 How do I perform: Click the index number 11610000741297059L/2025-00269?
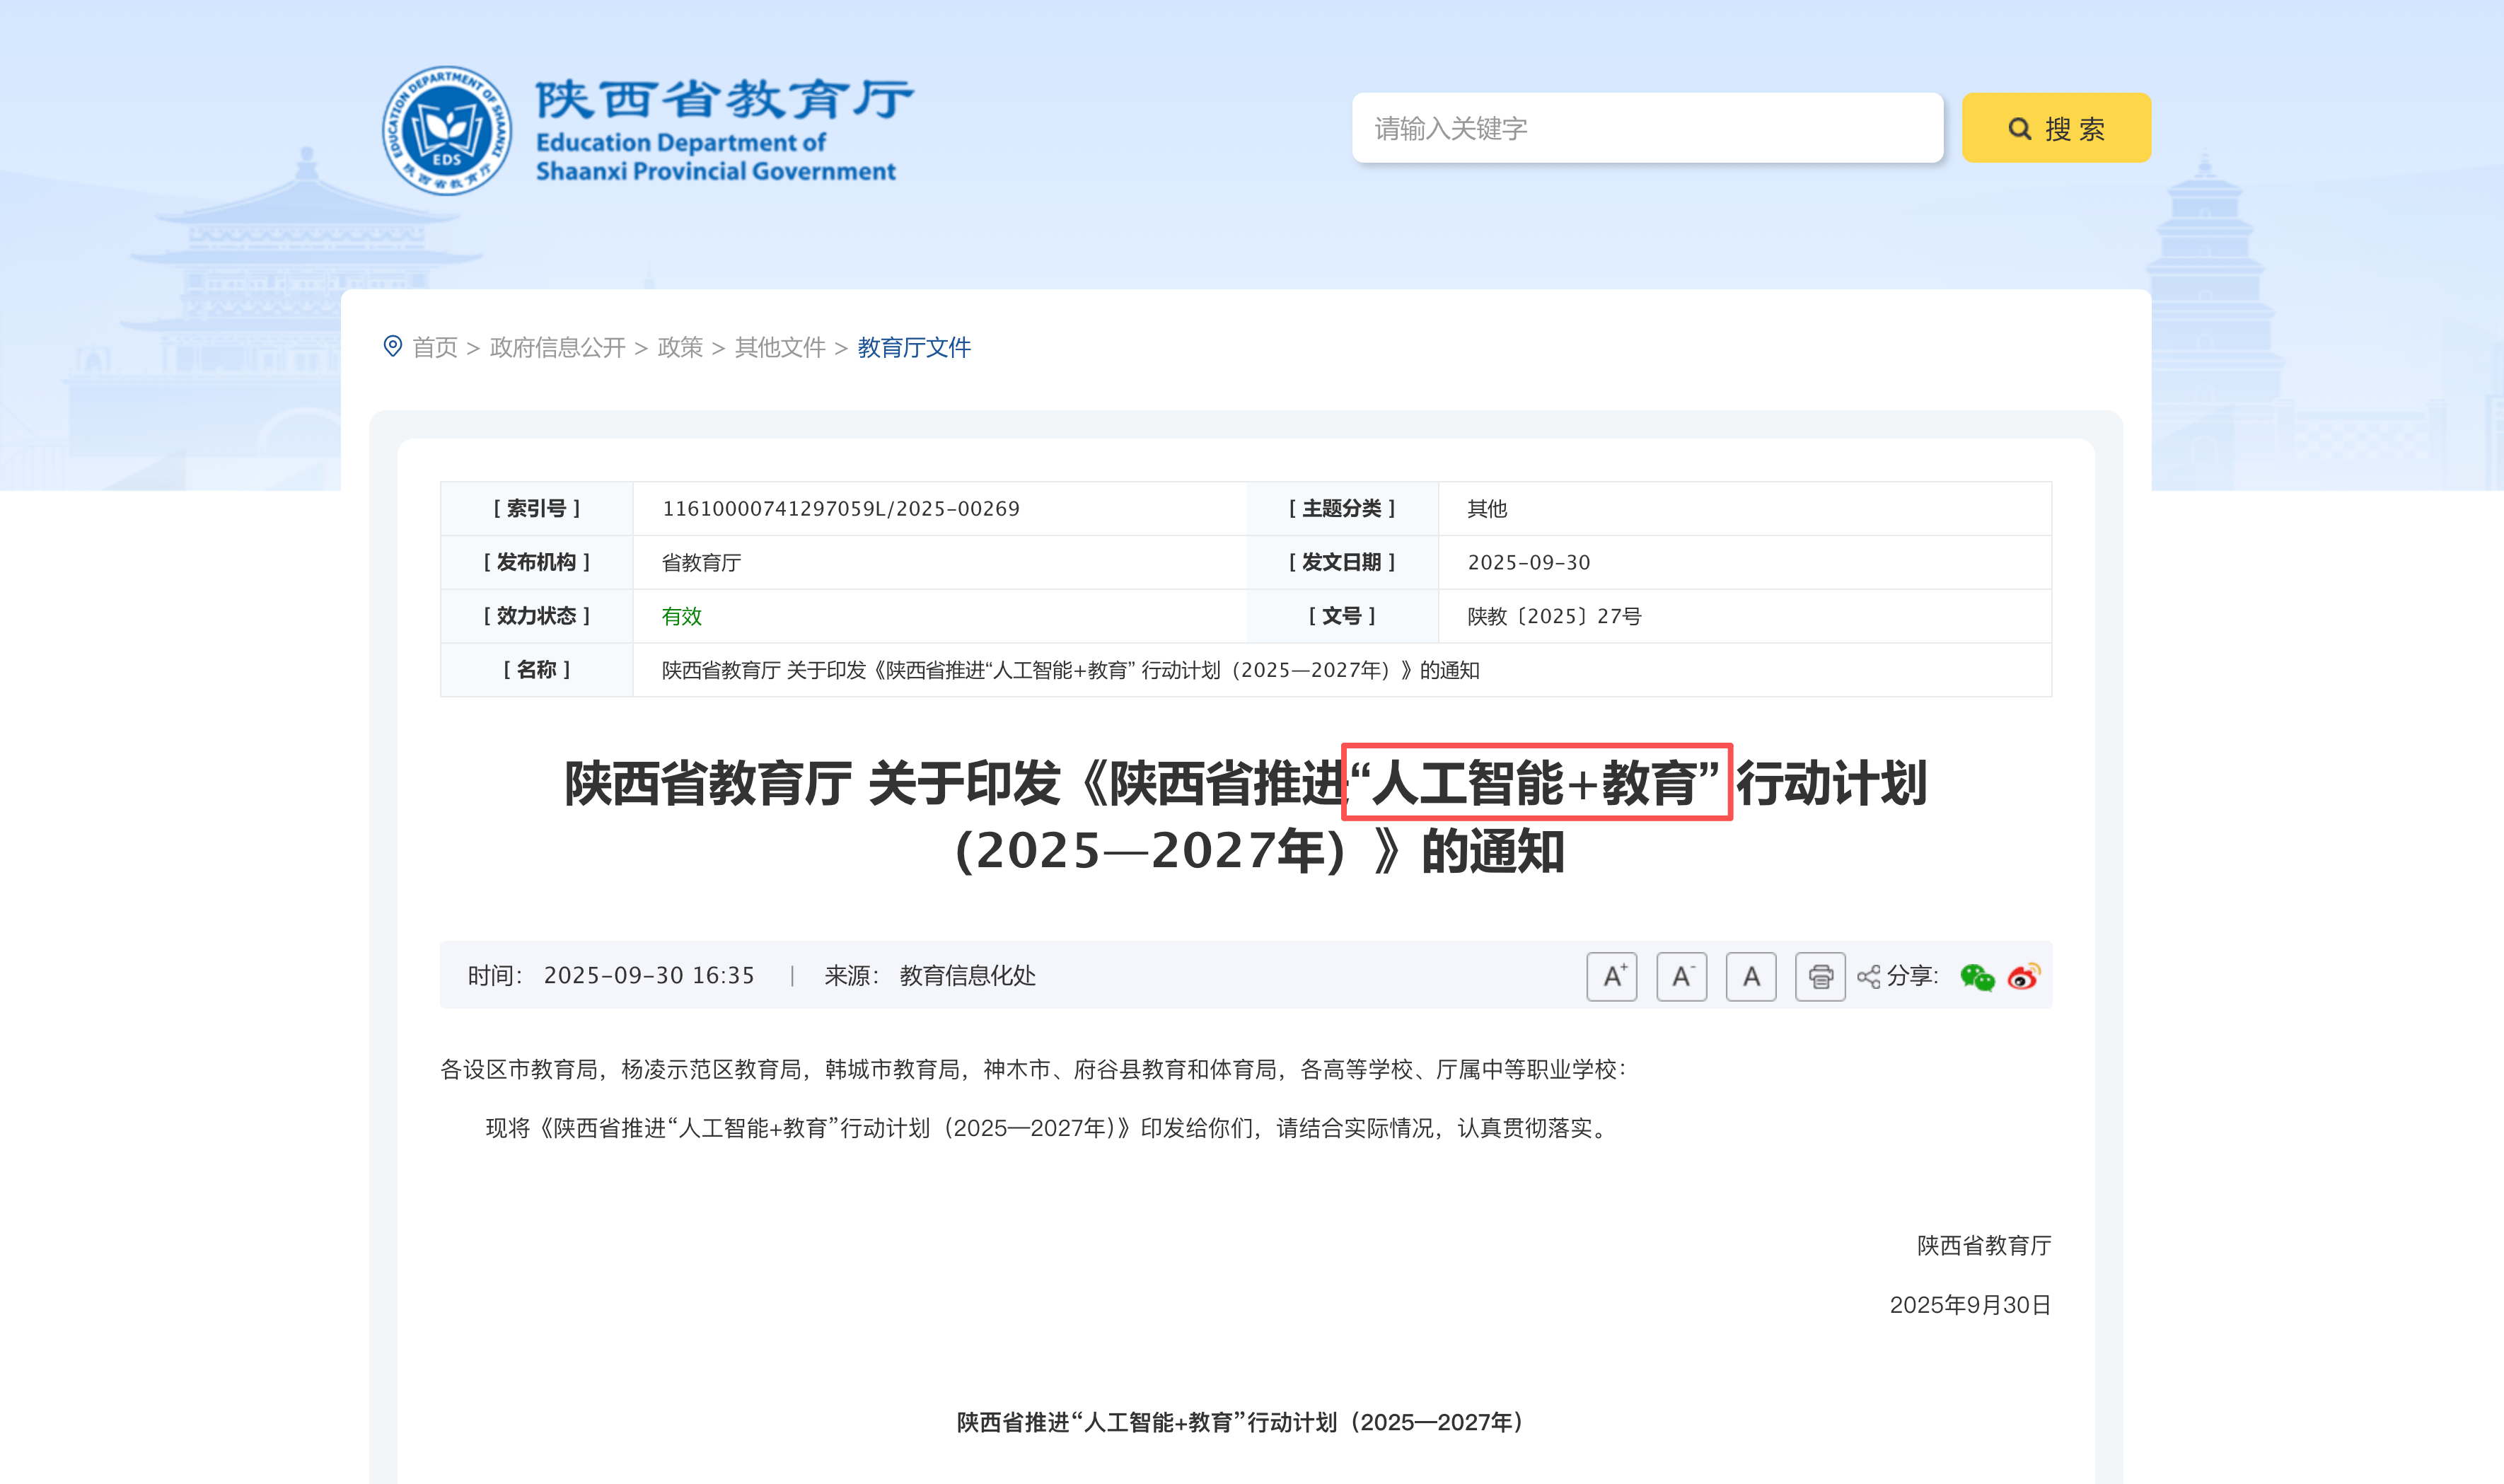840,508
